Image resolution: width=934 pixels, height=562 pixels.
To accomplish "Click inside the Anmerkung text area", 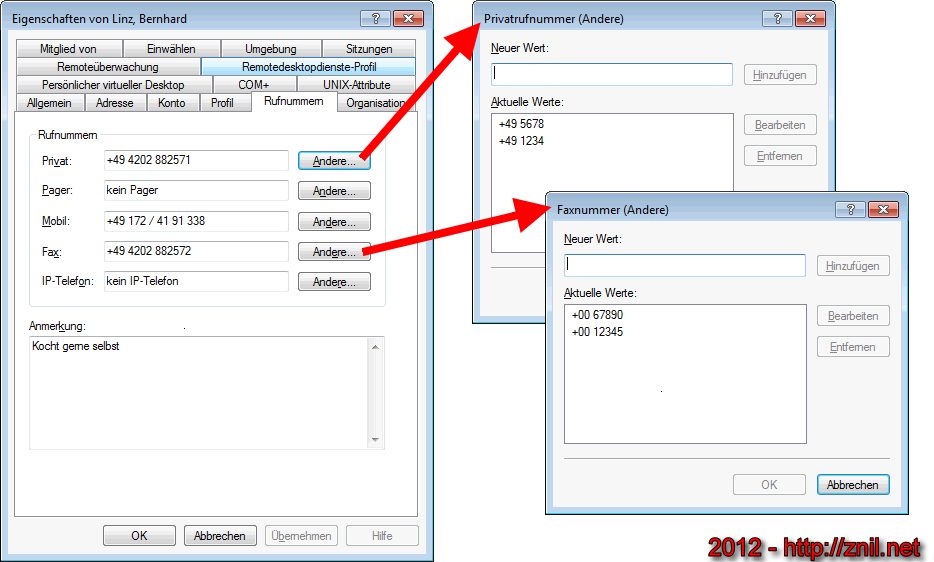I will [x=200, y=392].
